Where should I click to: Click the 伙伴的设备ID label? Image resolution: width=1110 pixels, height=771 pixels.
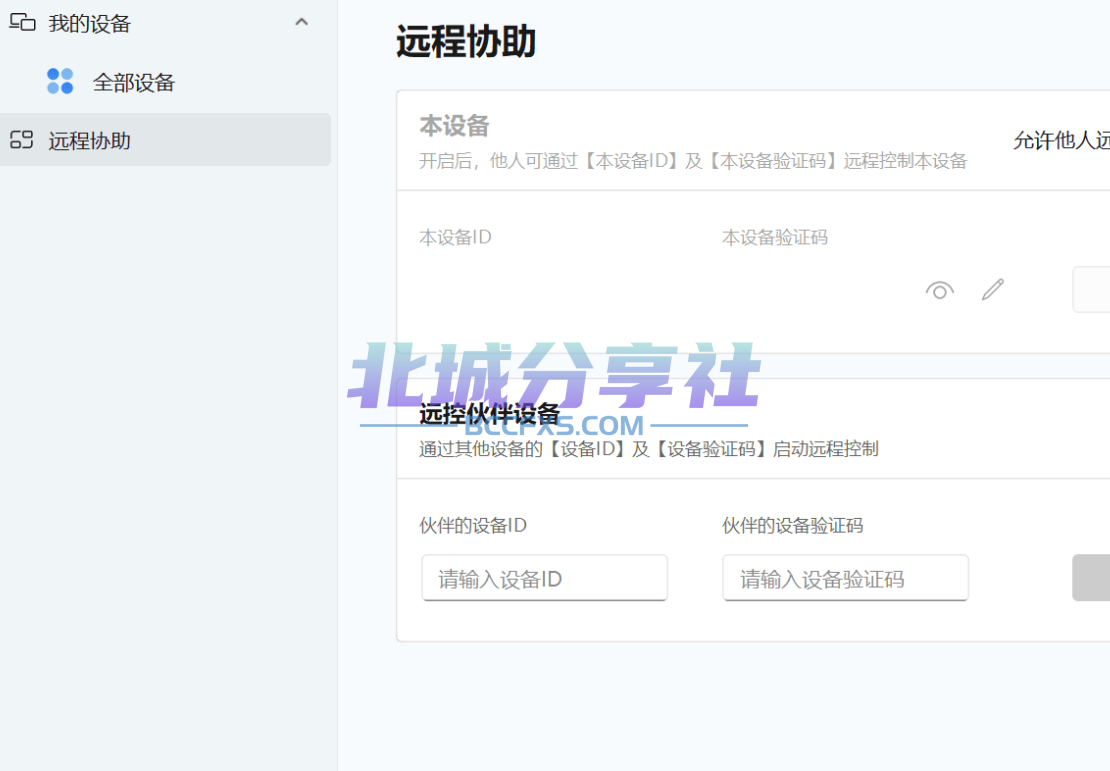click(473, 525)
